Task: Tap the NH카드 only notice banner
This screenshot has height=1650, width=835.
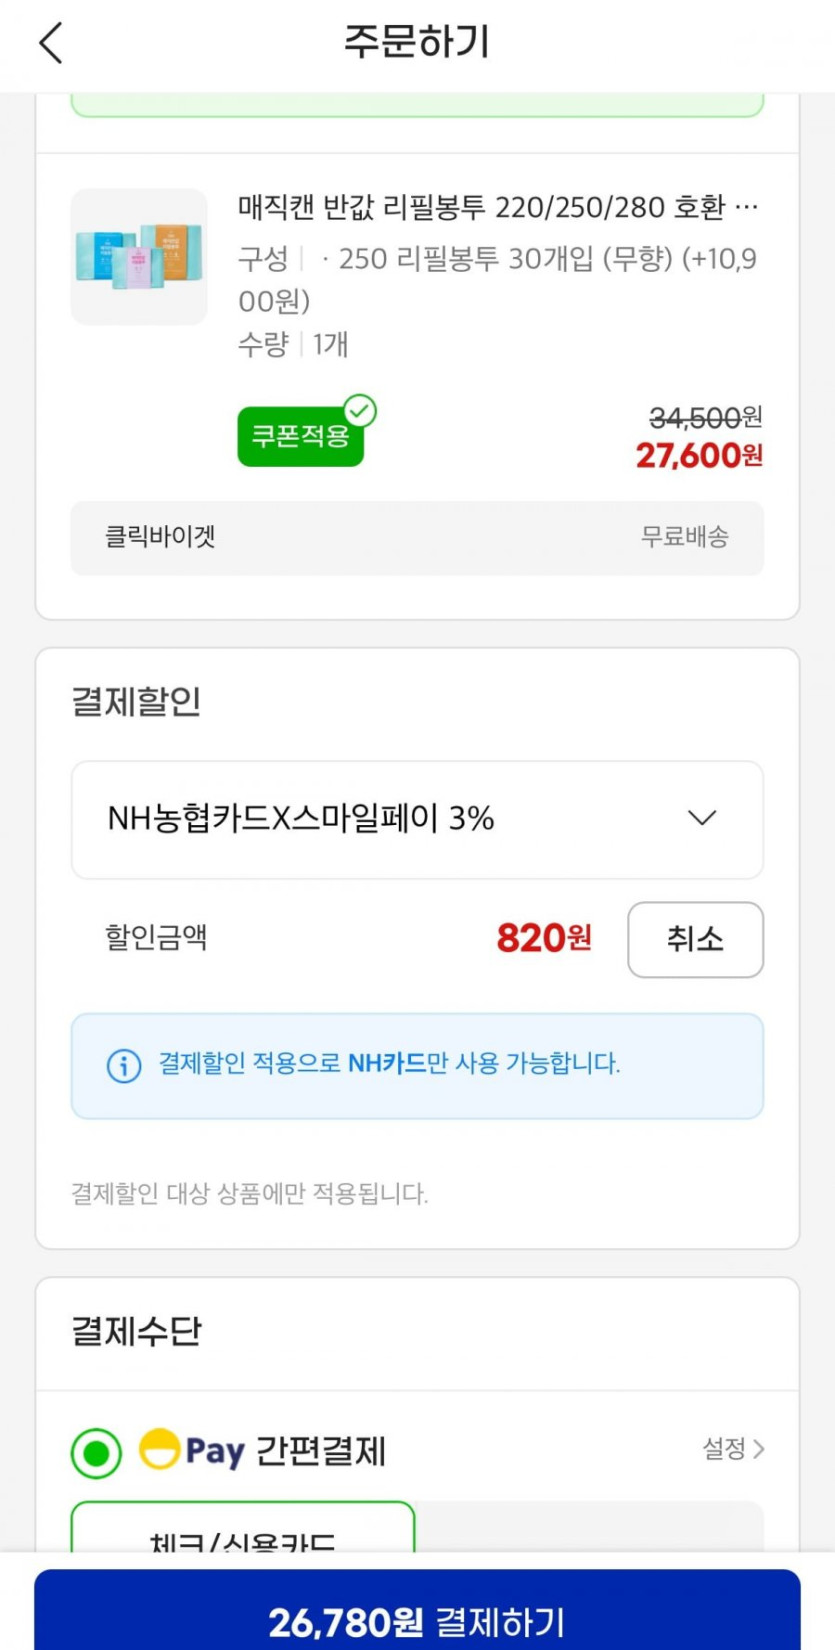Action: pos(416,1065)
